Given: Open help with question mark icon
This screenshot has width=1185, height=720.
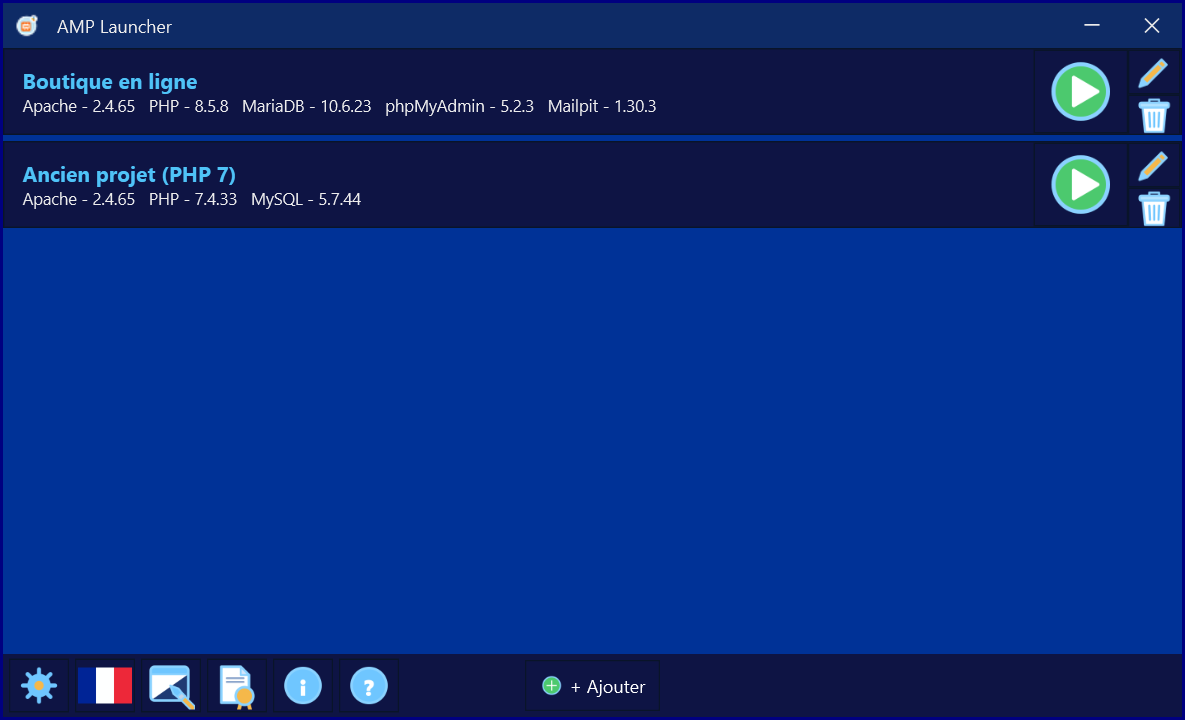Looking at the screenshot, I should pos(369,686).
